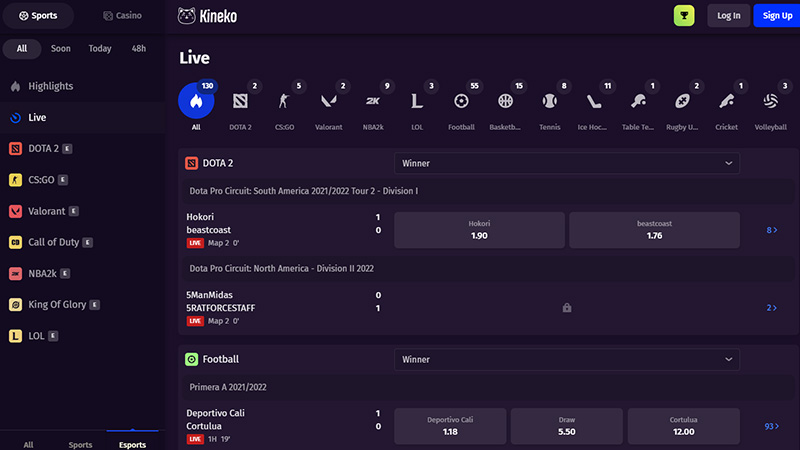Viewport: 800px width, 450px height.
Task: Expand 2 more markets for 5ManMidas match
Action: (771, 308)
